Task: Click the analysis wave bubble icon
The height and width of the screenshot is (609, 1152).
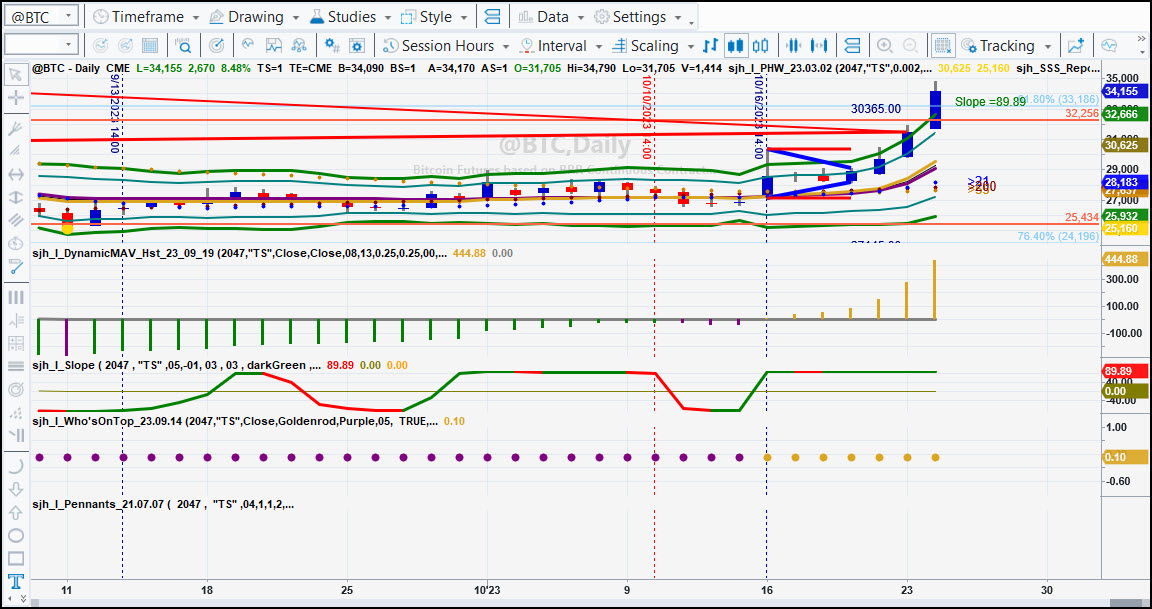Action: [248, 46]
